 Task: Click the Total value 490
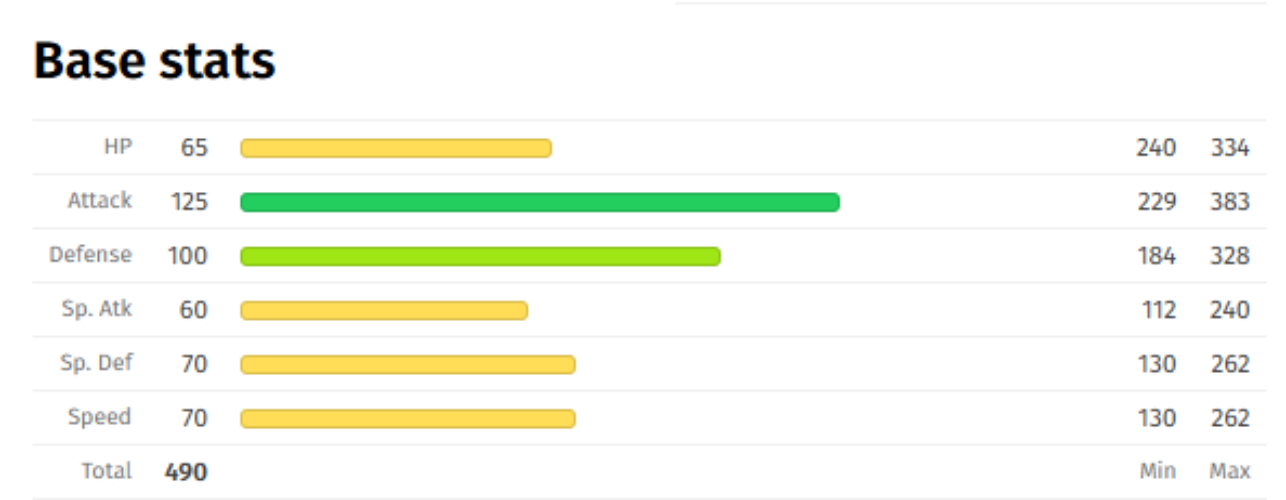(187, 472)
